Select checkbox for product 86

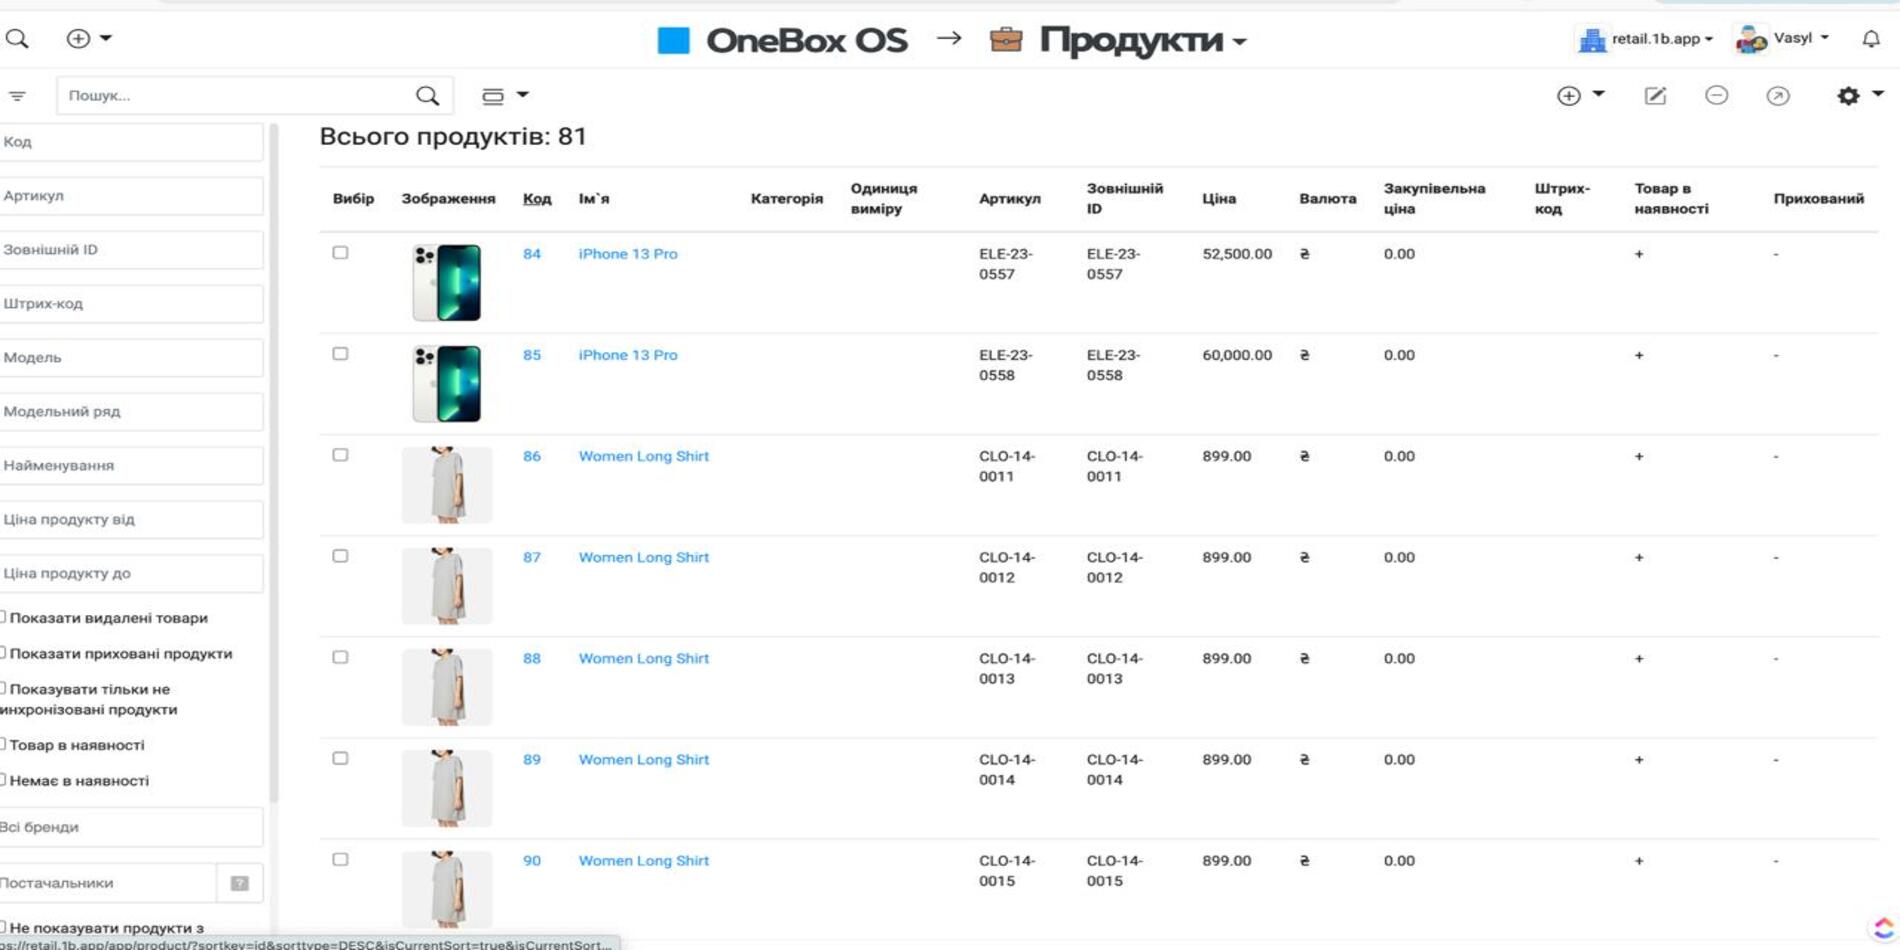tap(340, 455)
